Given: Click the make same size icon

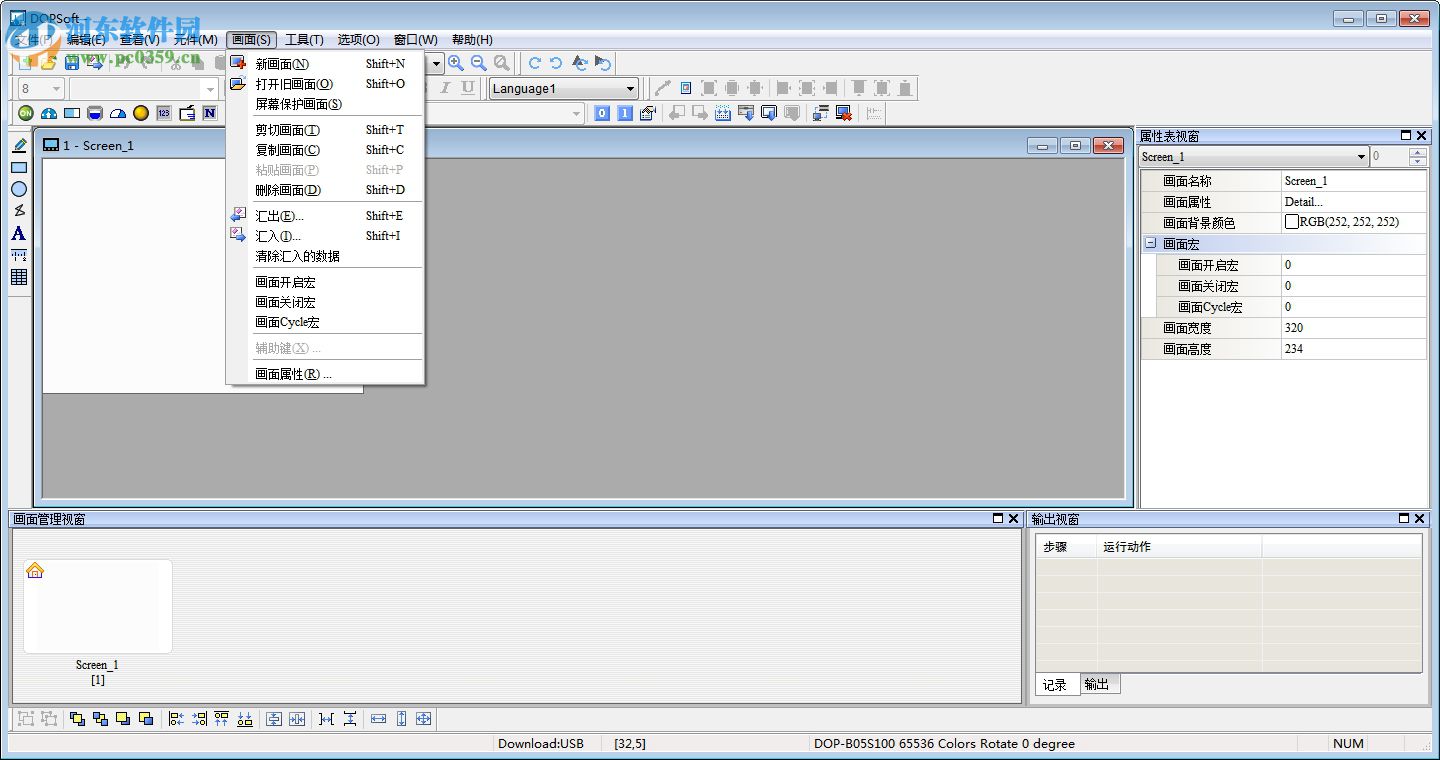Looking at the screenshot, I should pos(423,719).
